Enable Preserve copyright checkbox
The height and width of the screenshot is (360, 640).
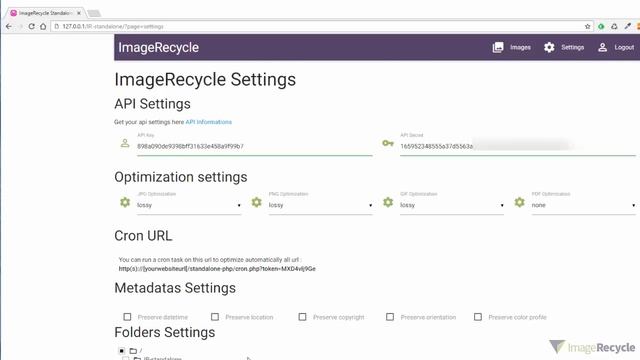click(302, 317)
